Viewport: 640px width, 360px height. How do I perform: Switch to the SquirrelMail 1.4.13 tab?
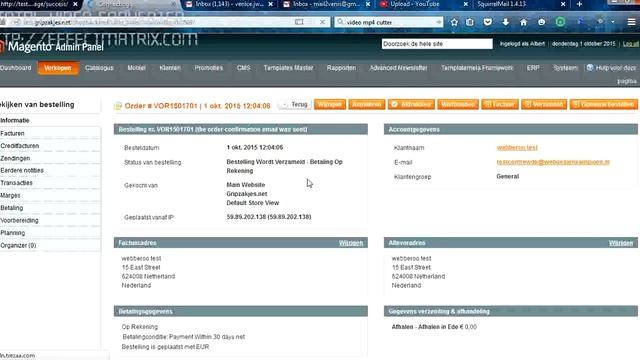pyautogui.click(x=502, y=4)
